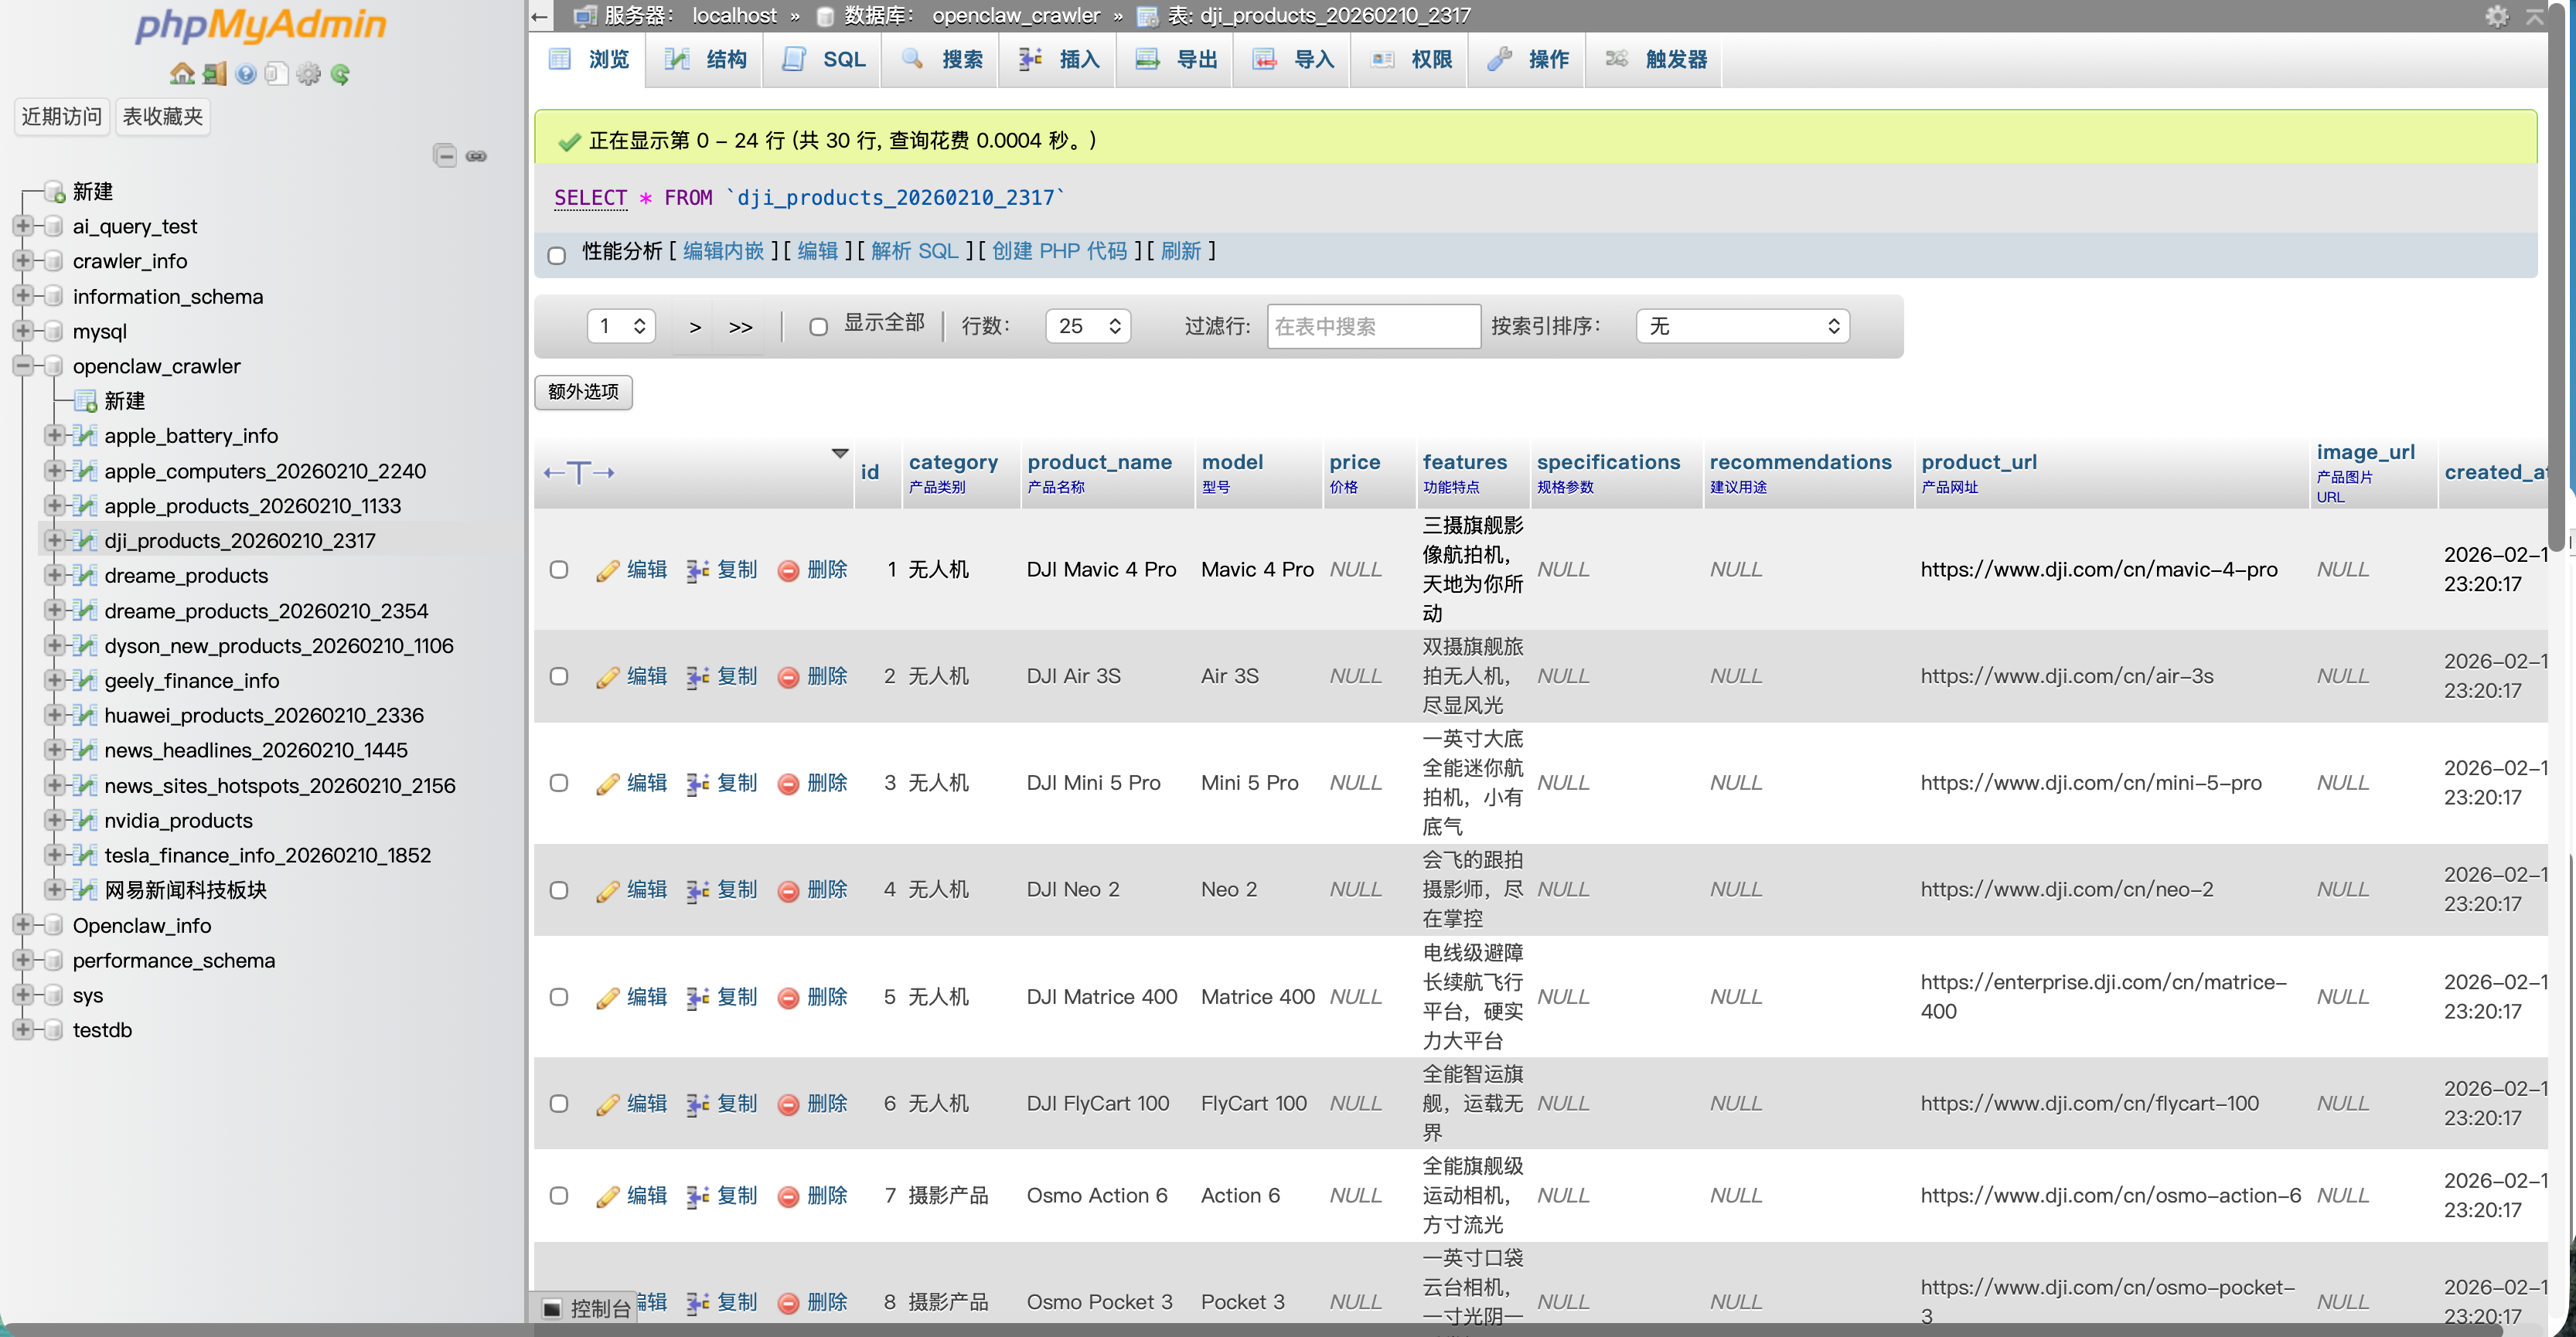Enable the 性能分析 profiling checkbox
The image size is (2576, 1337).
click(x=557, y=254)
